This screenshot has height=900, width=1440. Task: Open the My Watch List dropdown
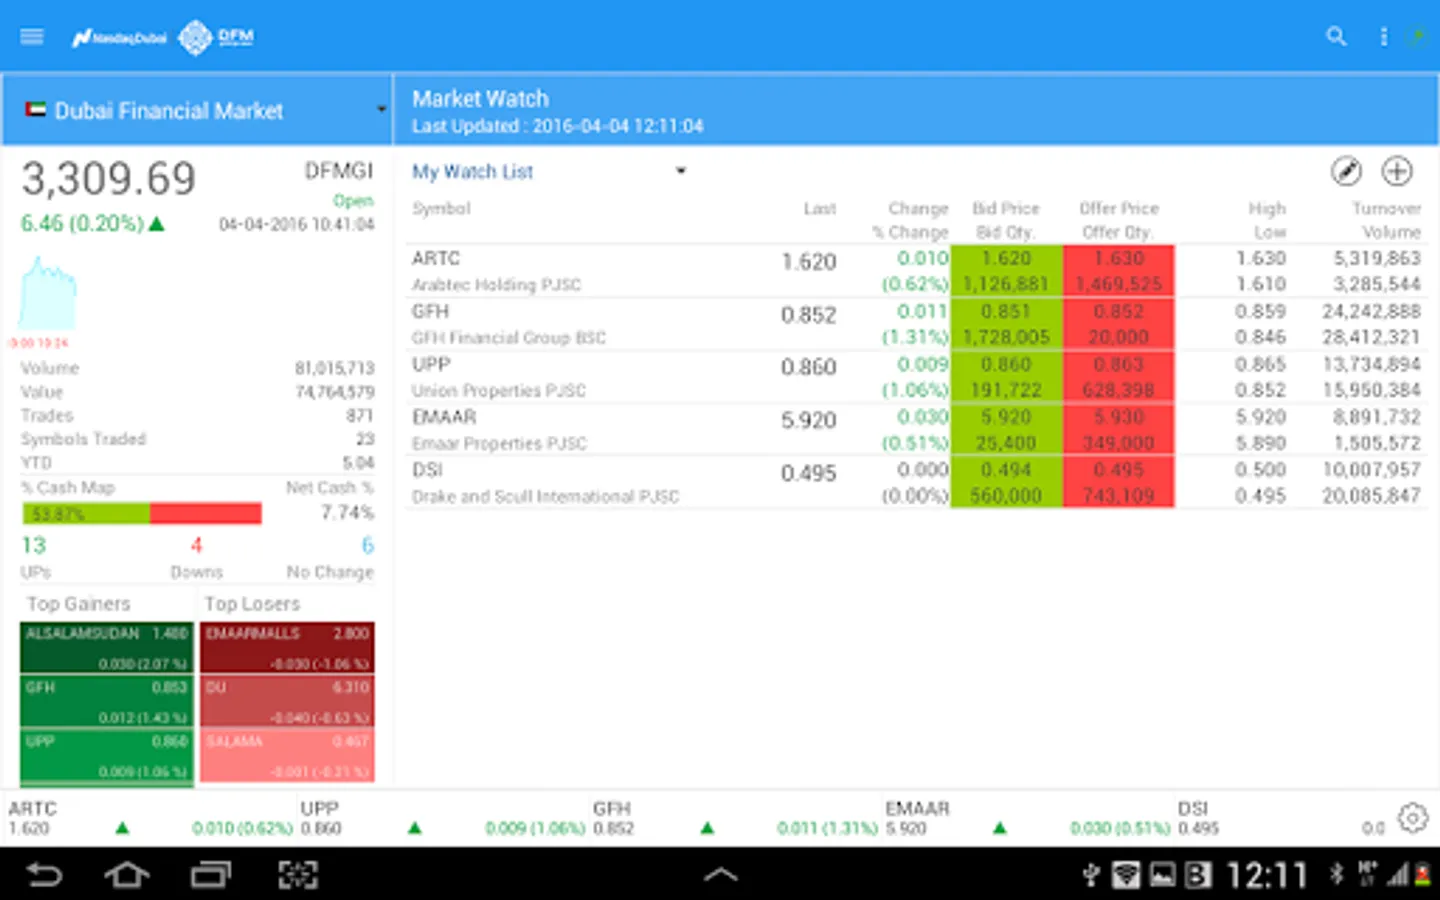(x=549, y=172)
